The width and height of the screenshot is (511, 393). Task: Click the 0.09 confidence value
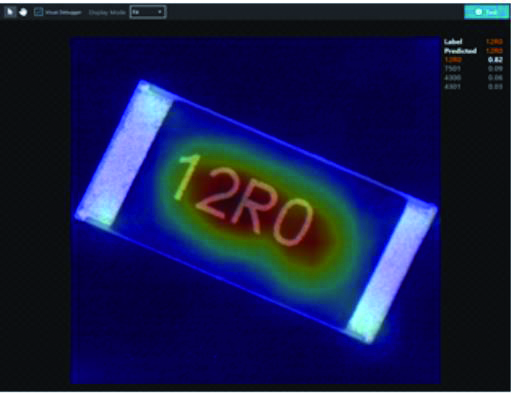click(x=495, y=69)
